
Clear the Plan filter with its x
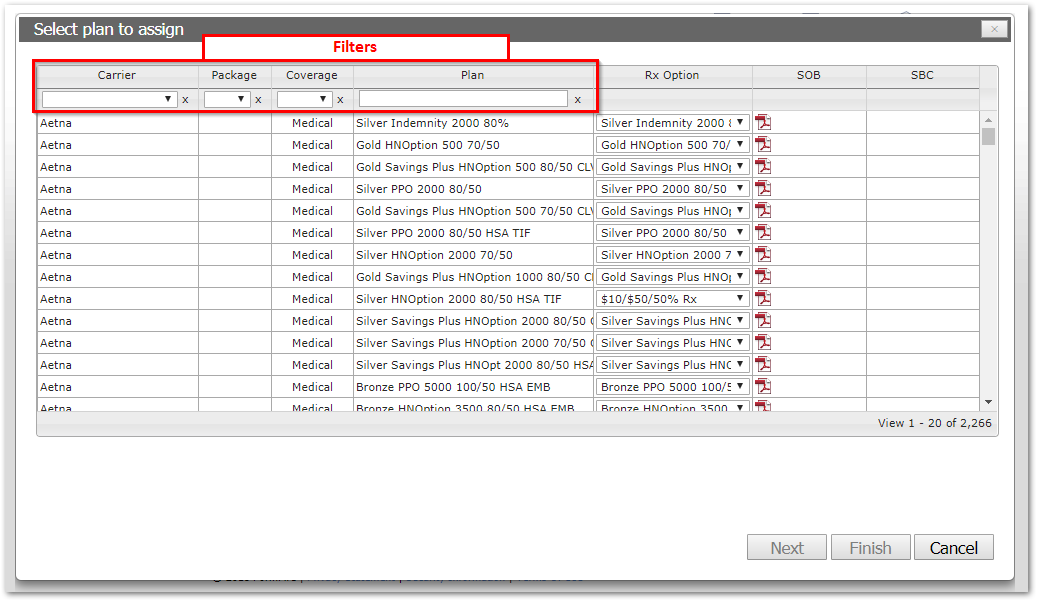(577, 100)
